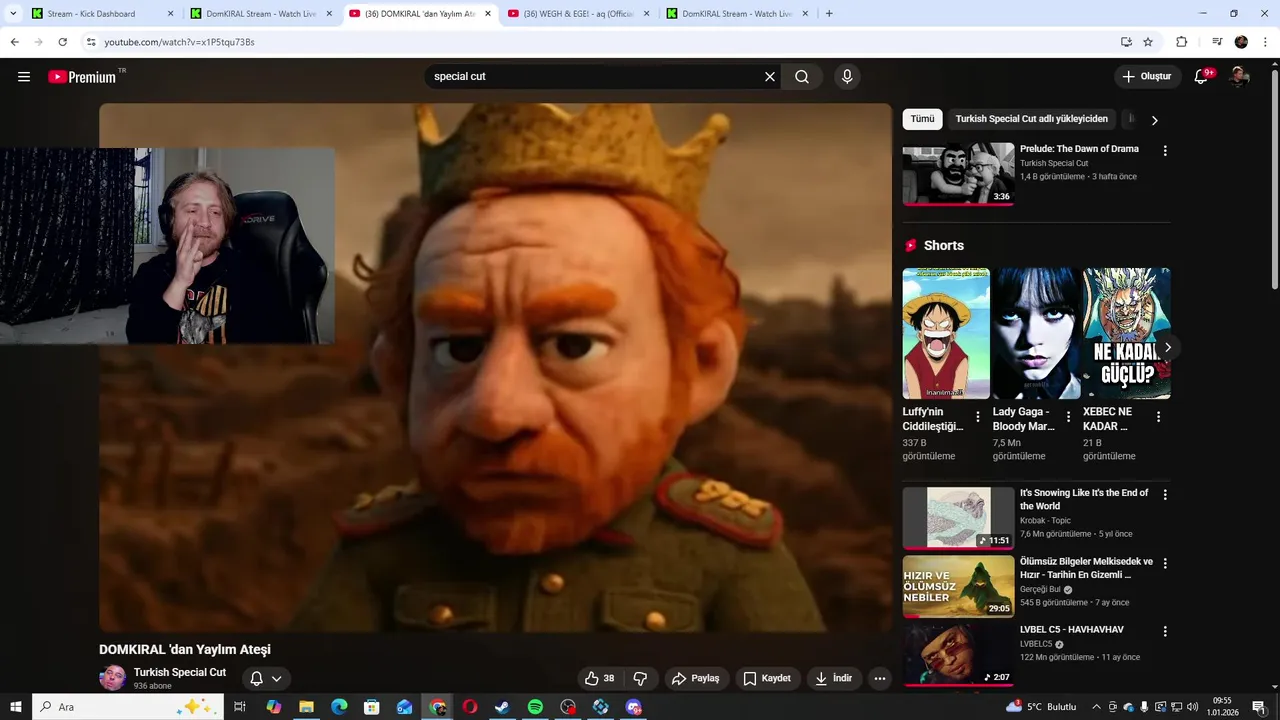Open the tab search dropdown arrow
Viewport: 1280px width, 720px height.
pos(13,14)
